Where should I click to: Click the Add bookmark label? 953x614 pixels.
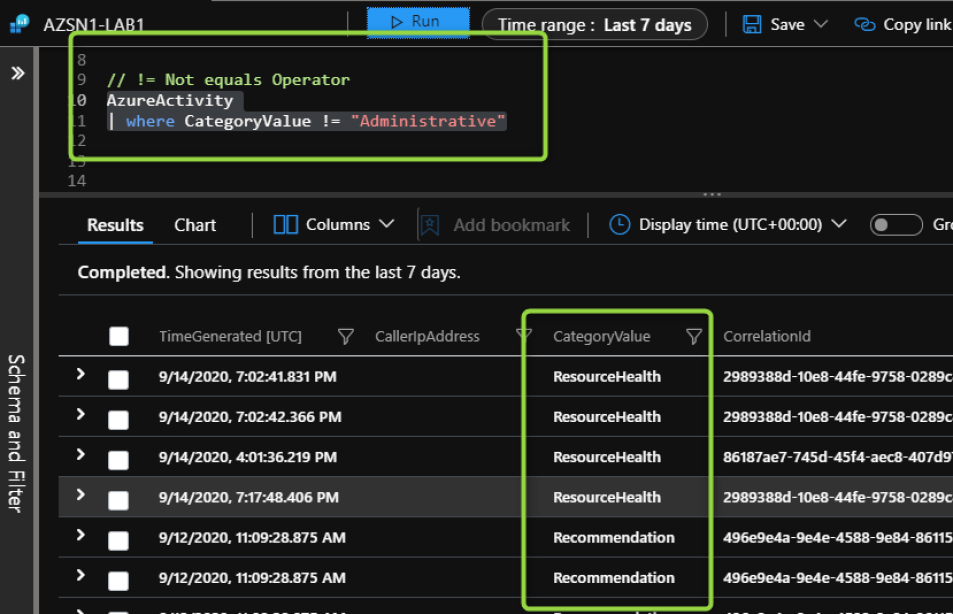511,225
